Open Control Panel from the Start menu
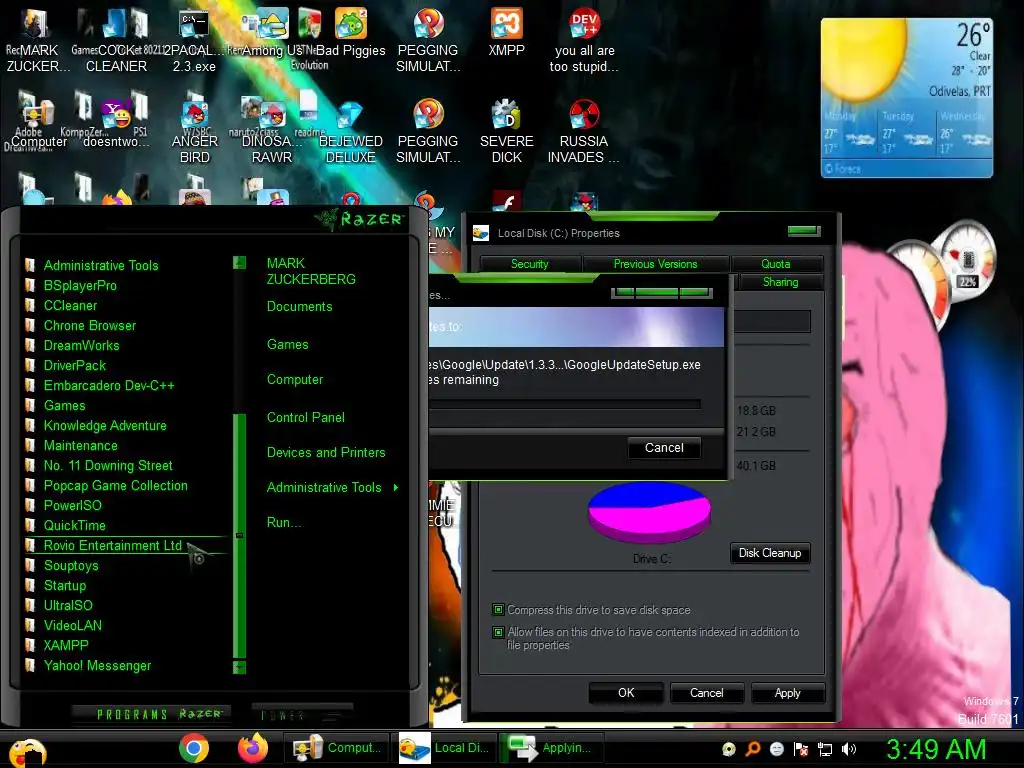Viewport: 1024px width, 768px height. (306, 417)
